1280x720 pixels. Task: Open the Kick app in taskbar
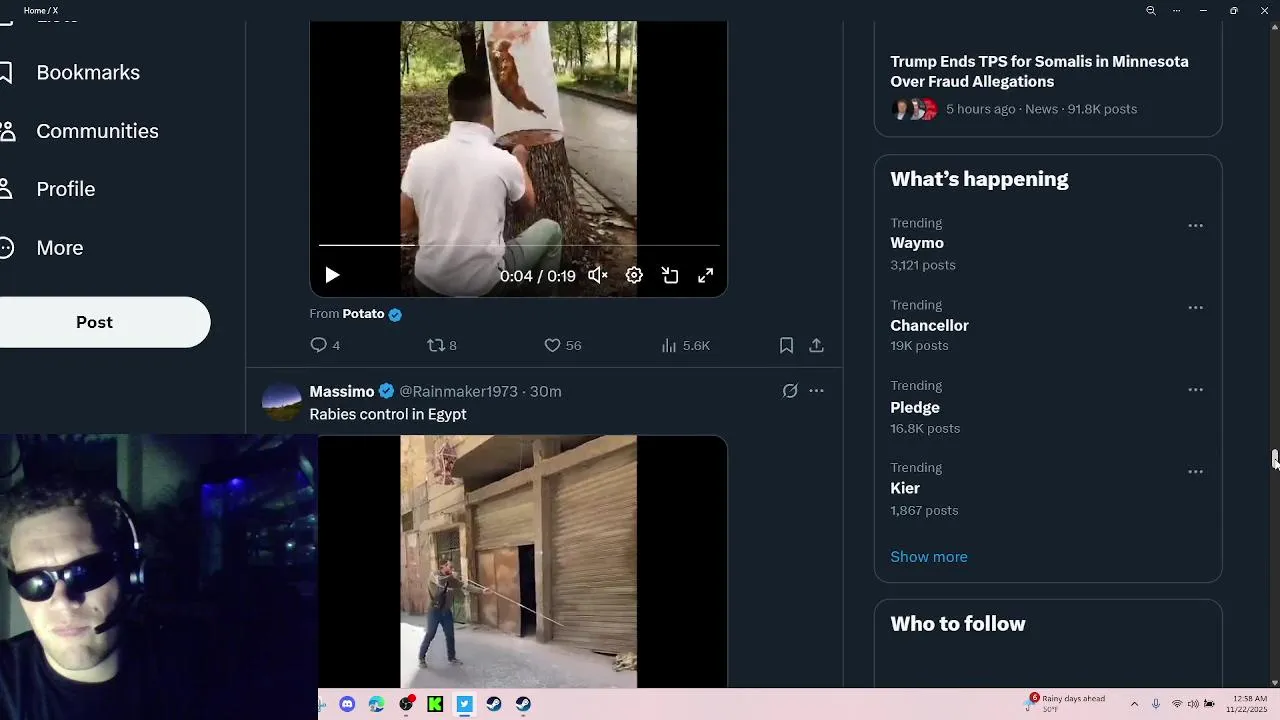click(435, 704)
